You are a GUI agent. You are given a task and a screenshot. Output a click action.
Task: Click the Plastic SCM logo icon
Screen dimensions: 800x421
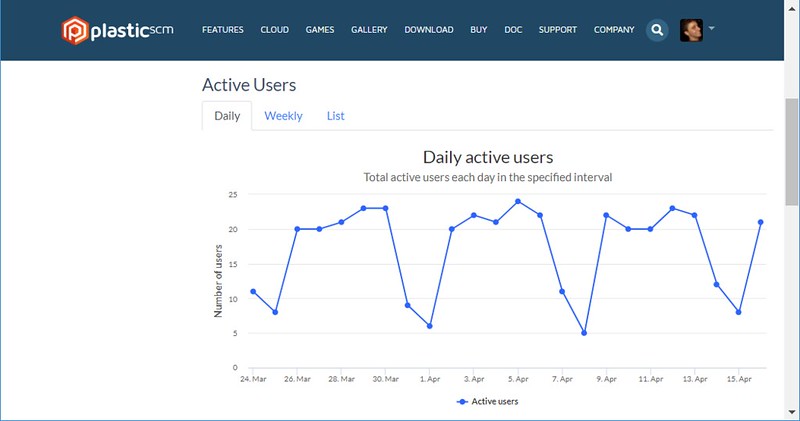point(75,30)
